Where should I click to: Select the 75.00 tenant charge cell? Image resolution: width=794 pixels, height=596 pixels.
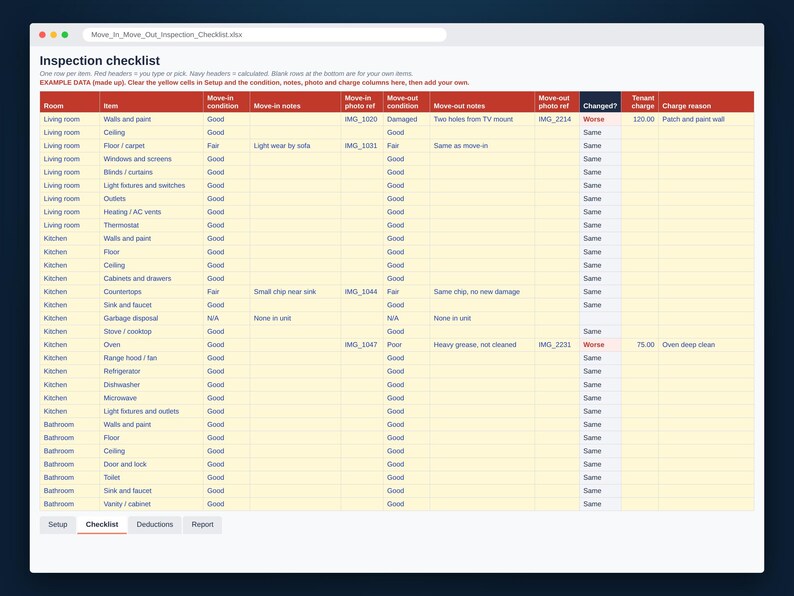point(640,344)
